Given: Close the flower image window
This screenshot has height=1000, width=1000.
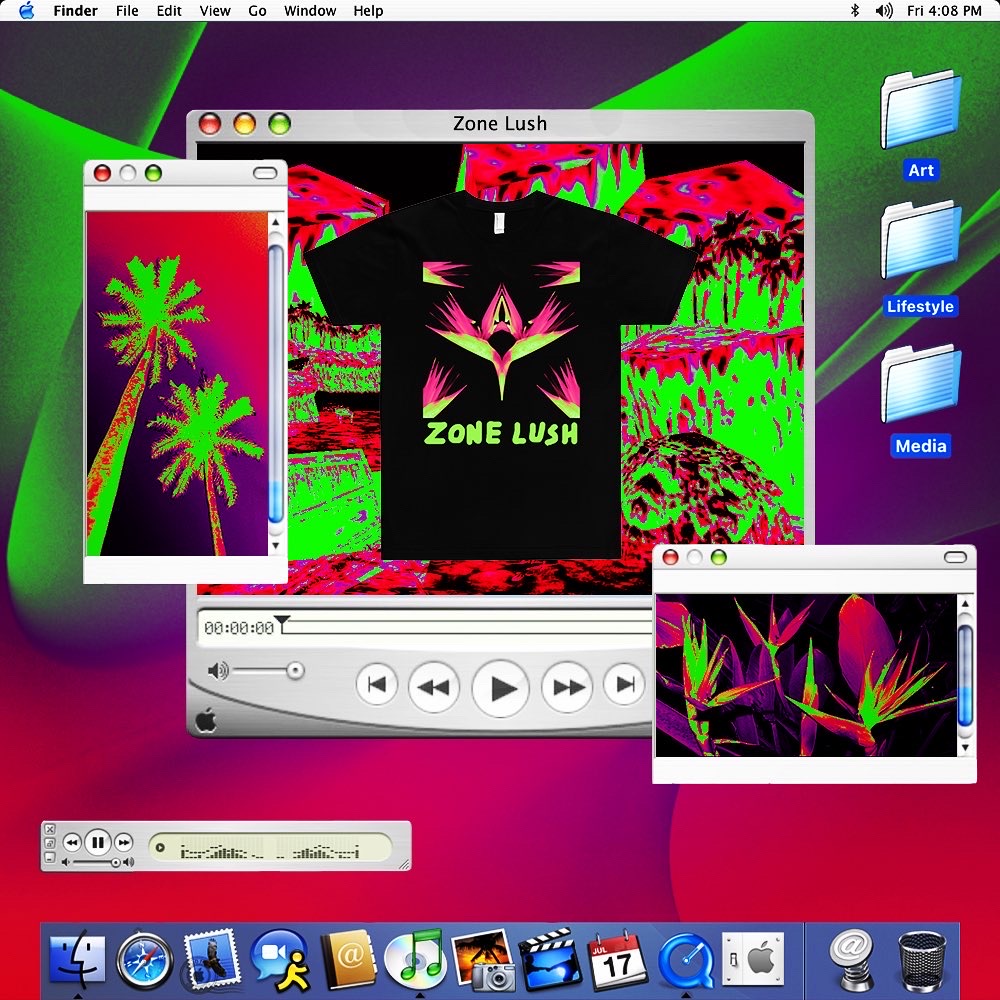Looking at the screenshot, I should pyautogui.click(x=670, y=557).
